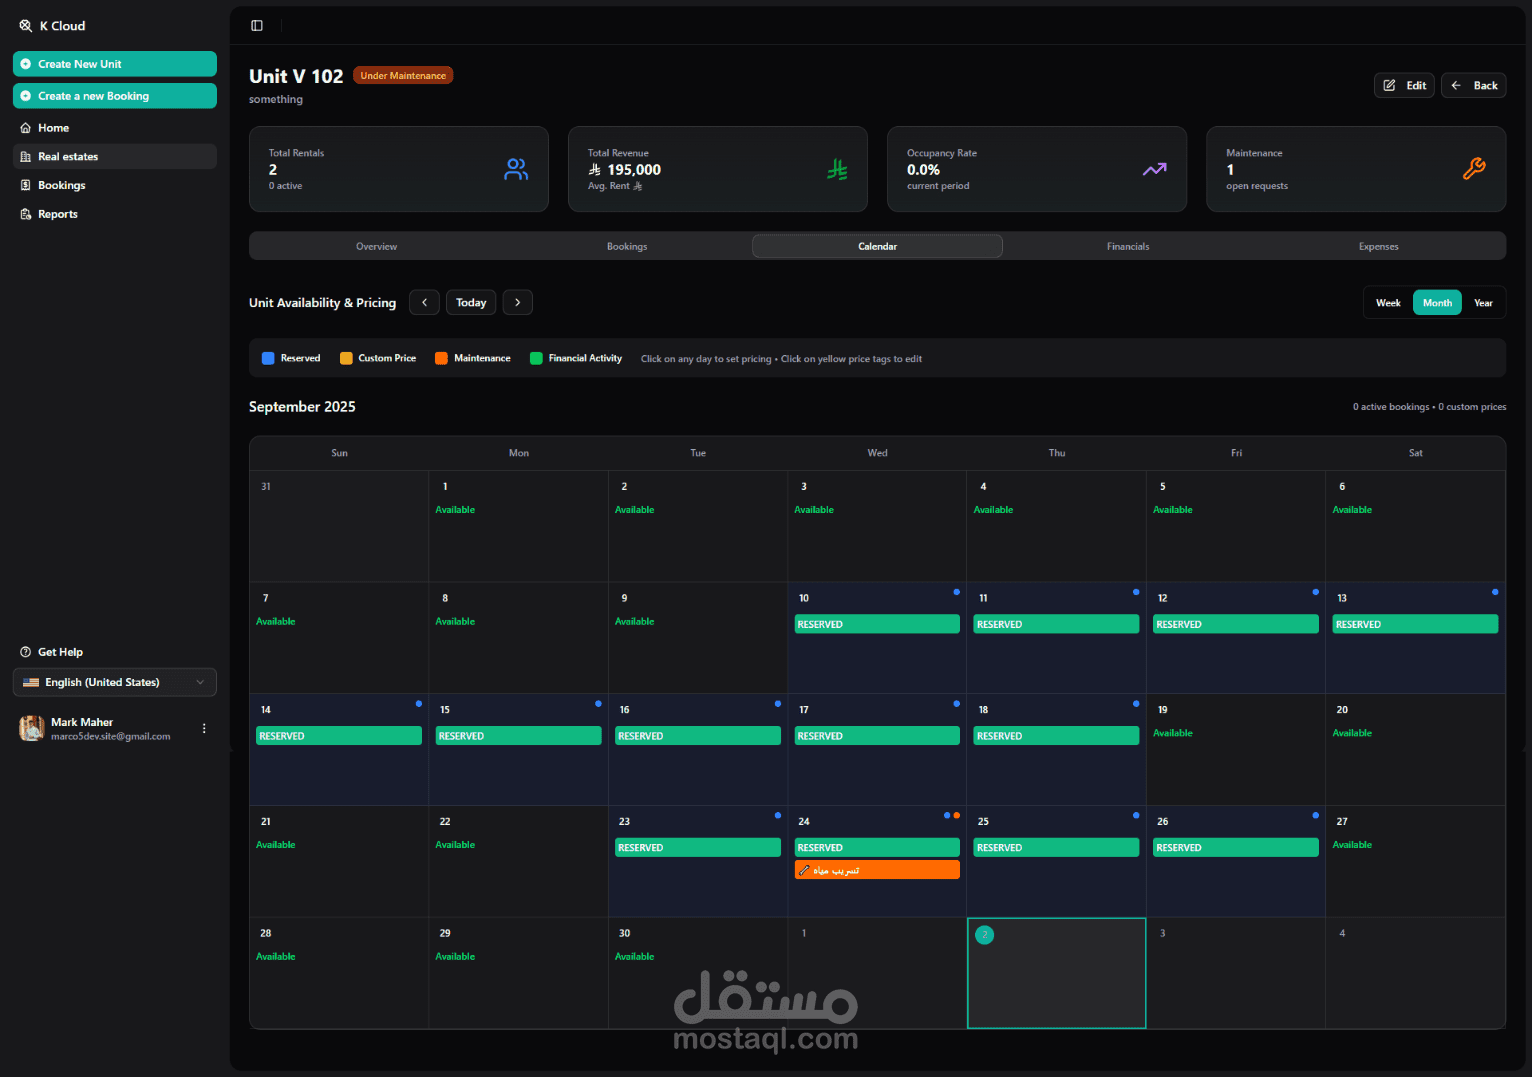Select the Month view toggle
Viewport: 1532px width, 1077px height.
pos(1437,303)
